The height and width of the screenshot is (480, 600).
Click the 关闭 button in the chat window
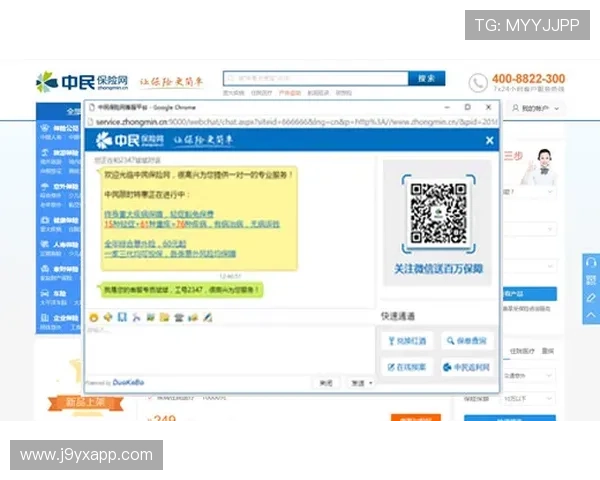[326, 383]
